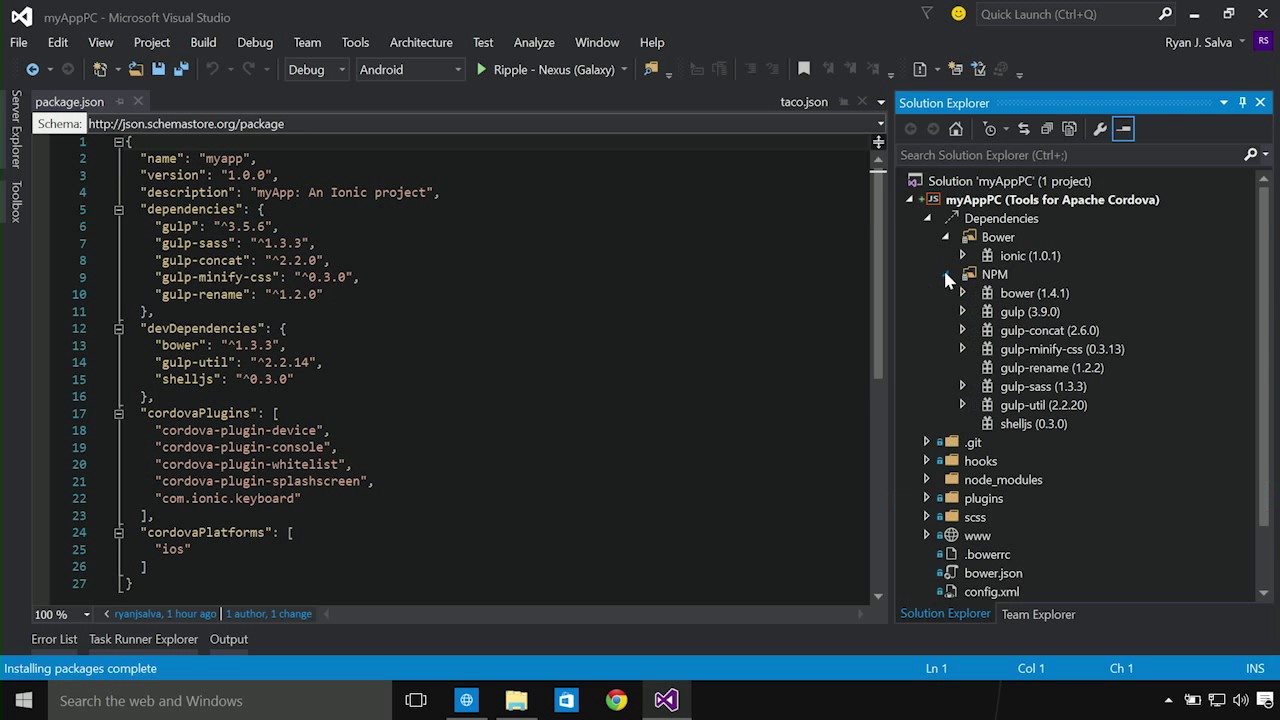This screenshot has width=1280, height=720.
Task: Click the Ryan J. Salva account name
Action: (x=1198, y=42)
